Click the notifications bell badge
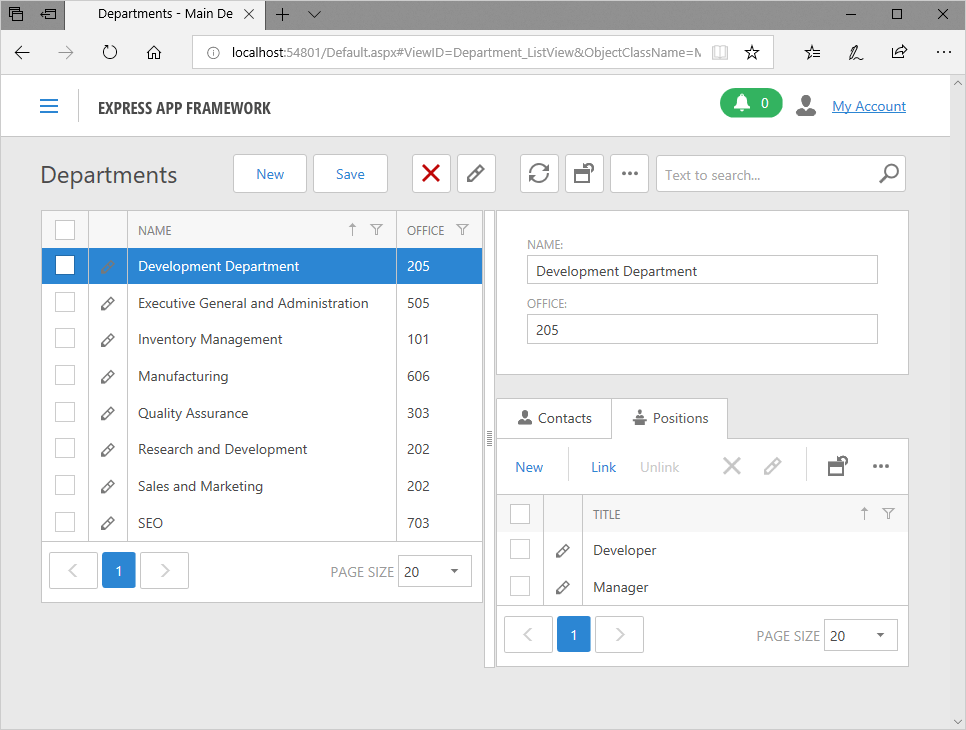Image resolution: width=966 pixels, height=730 pixels. [751, 104]
